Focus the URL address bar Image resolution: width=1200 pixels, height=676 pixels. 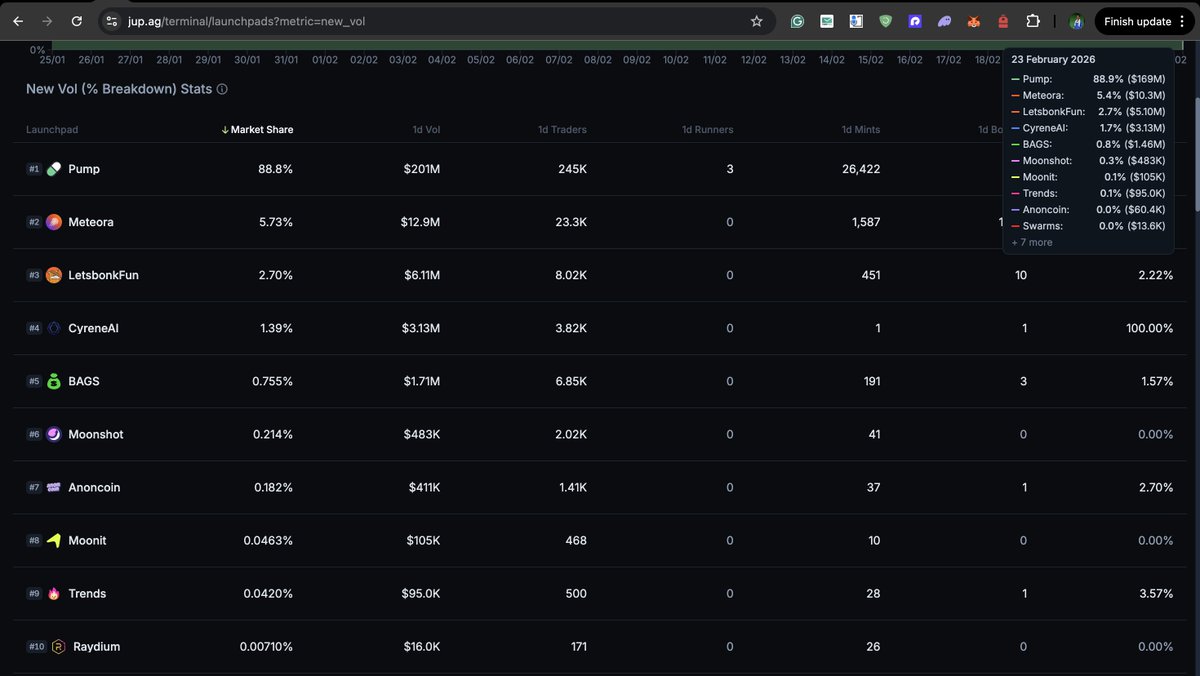[x=435, y=21]
